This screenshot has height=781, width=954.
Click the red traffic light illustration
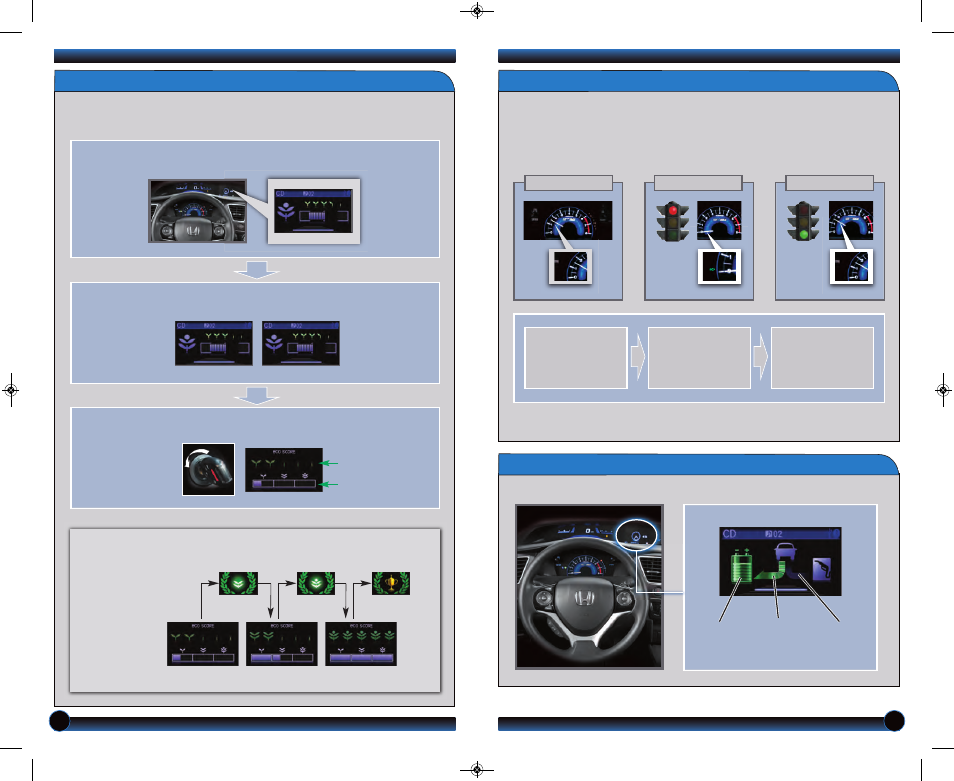point(672,222)
